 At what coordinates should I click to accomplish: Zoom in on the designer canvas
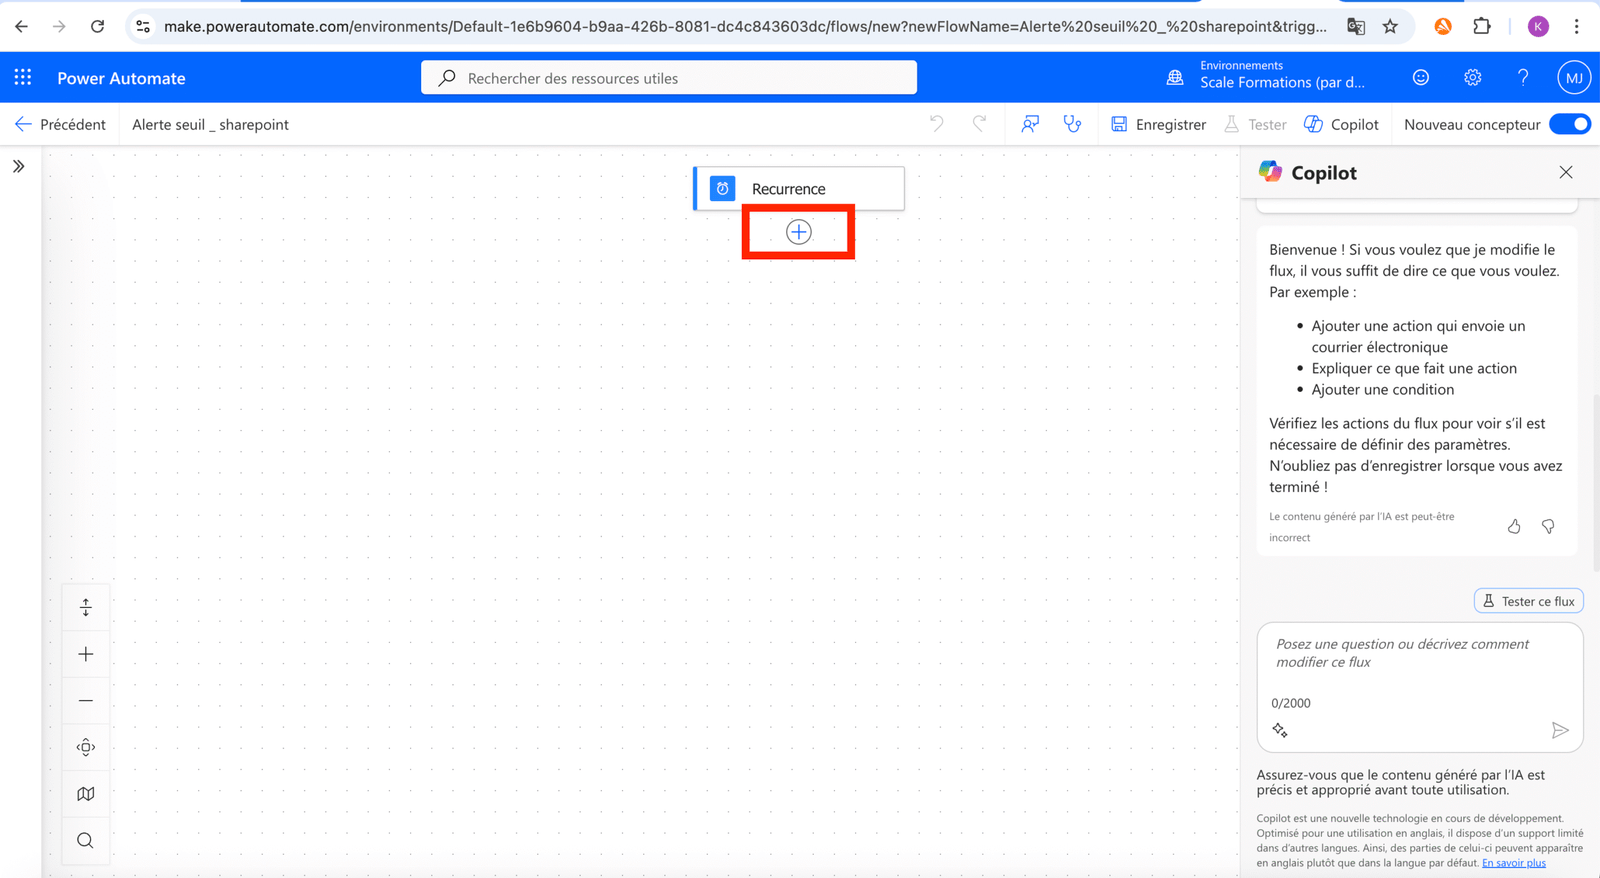pyautogui.click(x=86, y=654)
